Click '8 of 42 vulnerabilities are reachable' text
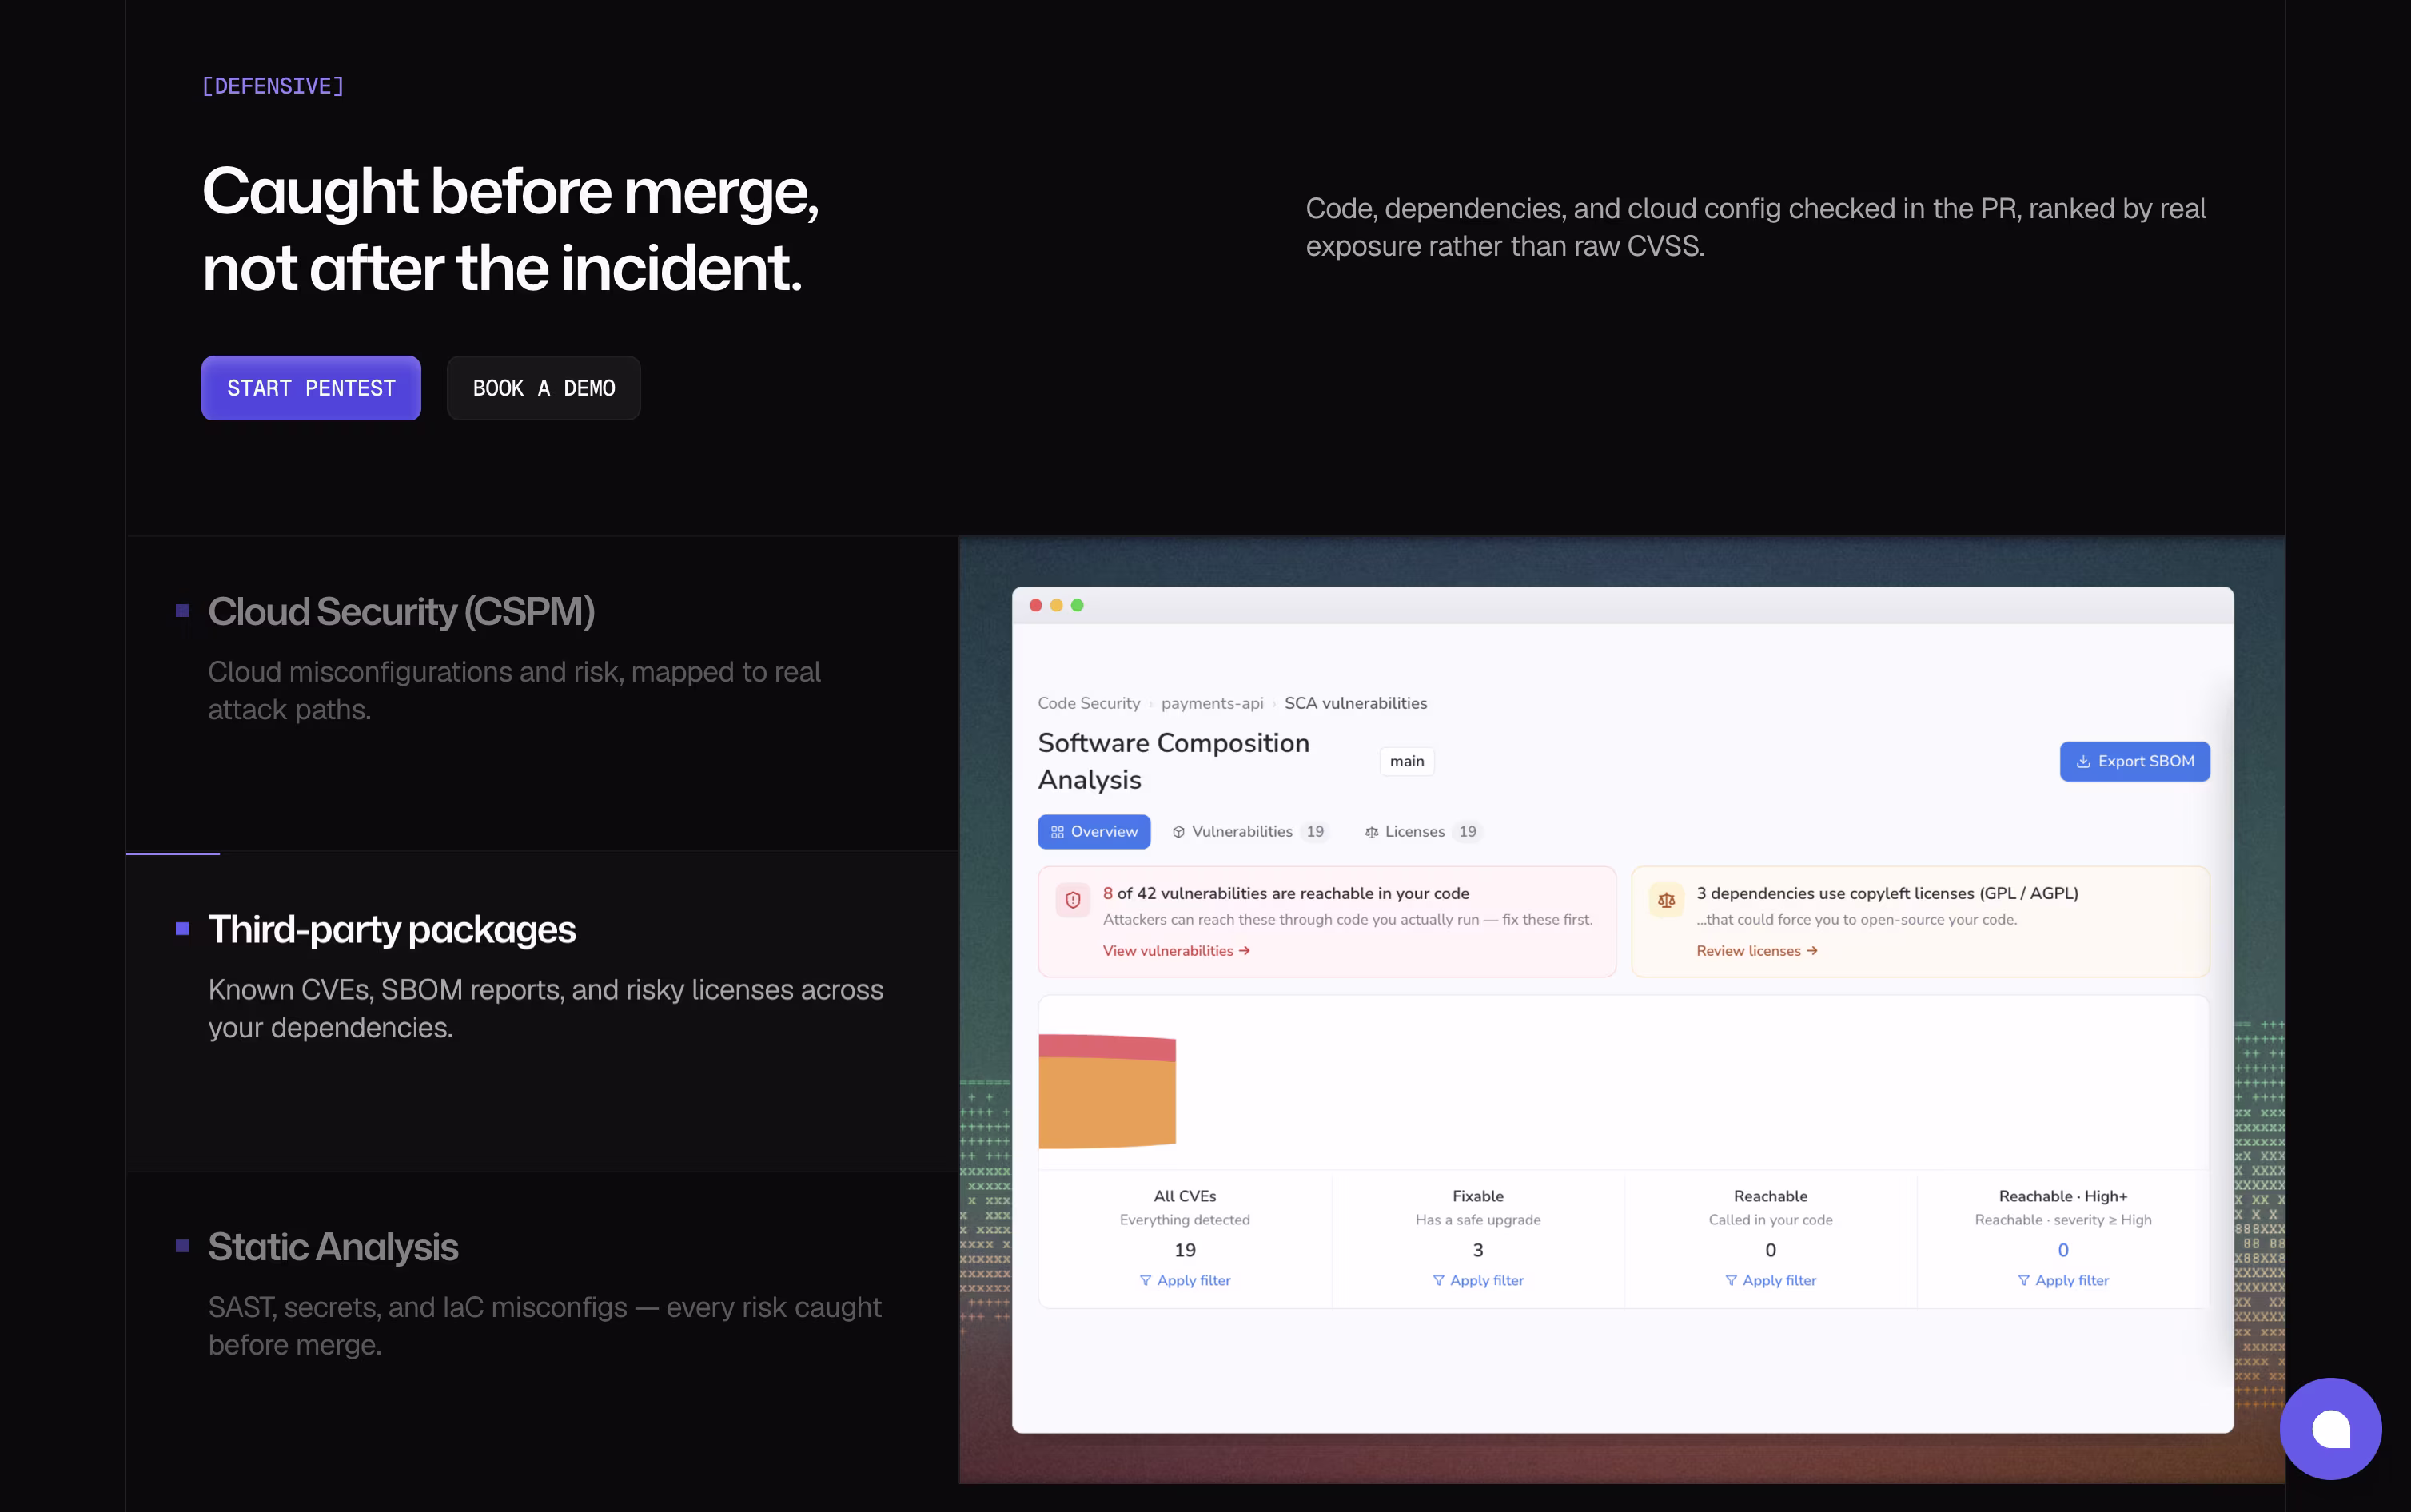 pos(1286,893)
